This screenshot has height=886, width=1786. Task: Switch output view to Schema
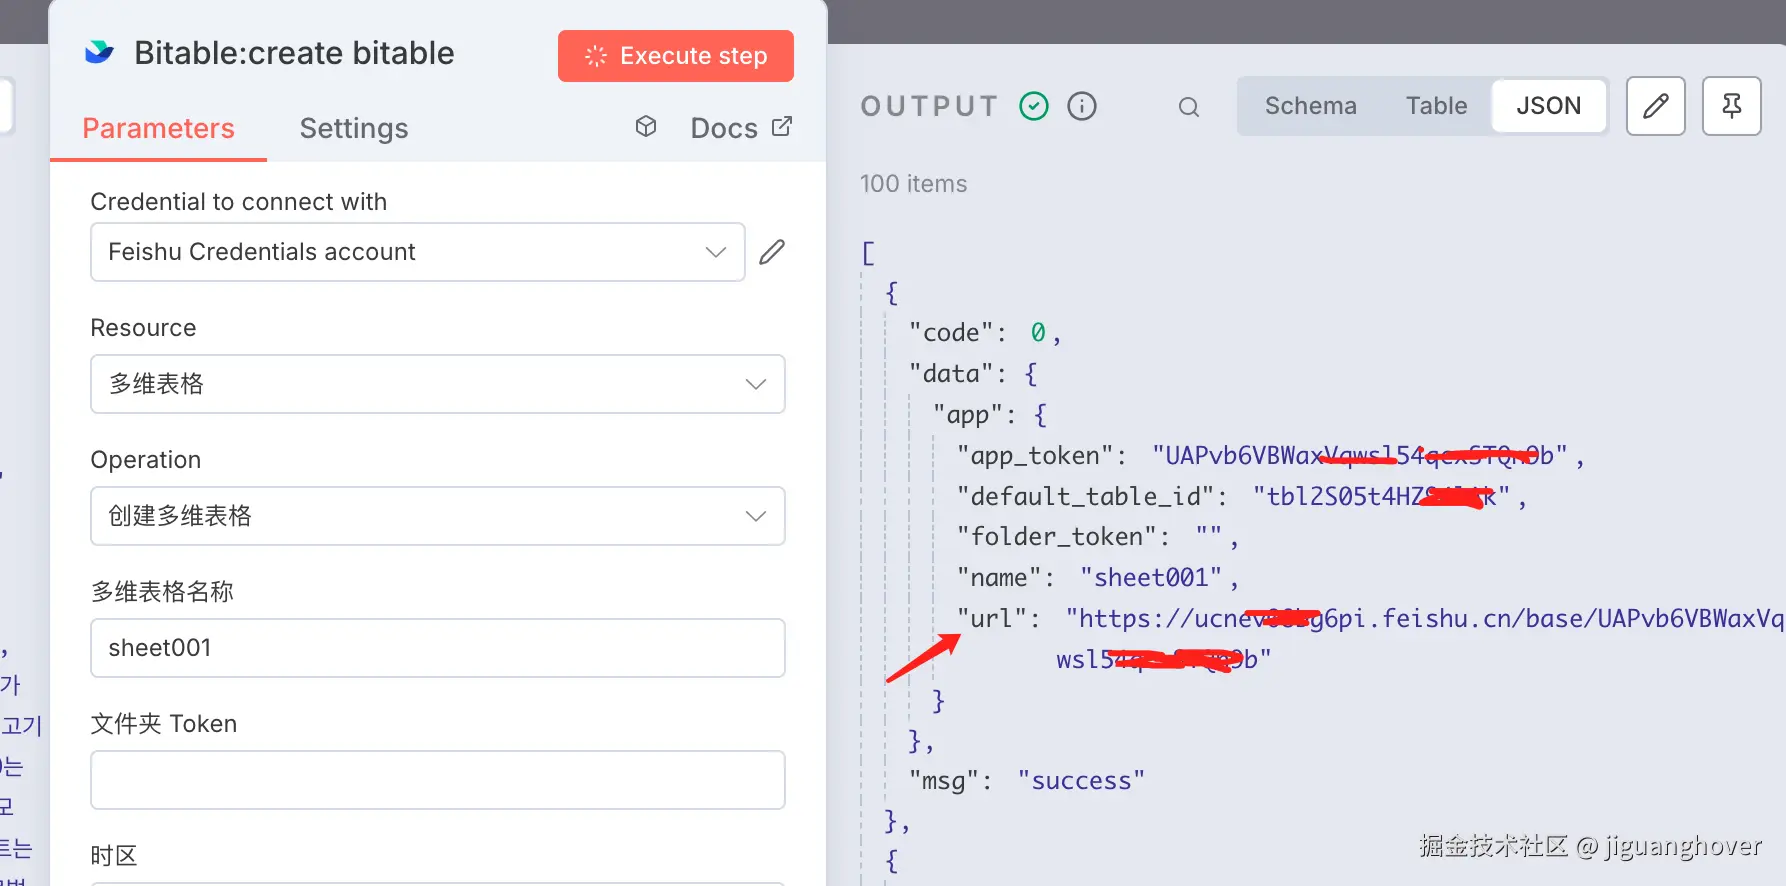click(x=1311, y=106)
